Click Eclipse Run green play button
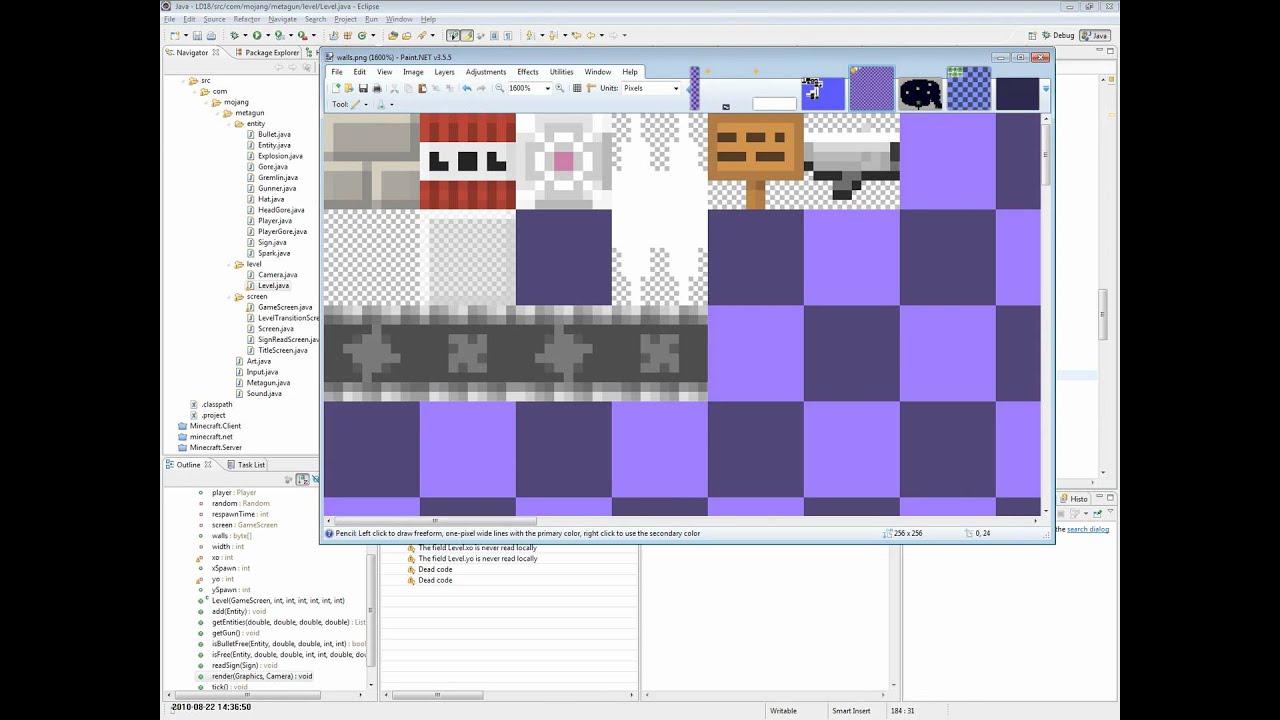1280x720 pixels. 257,35
